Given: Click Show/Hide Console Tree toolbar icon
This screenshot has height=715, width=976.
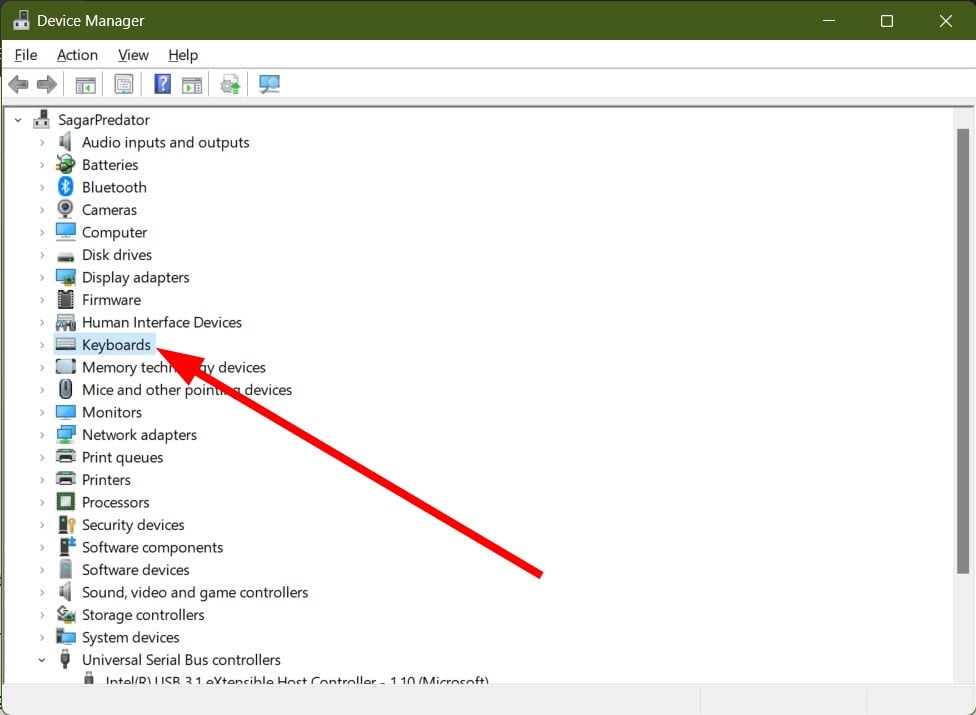Looking at the screenshot, I should [x=85, y=85].
